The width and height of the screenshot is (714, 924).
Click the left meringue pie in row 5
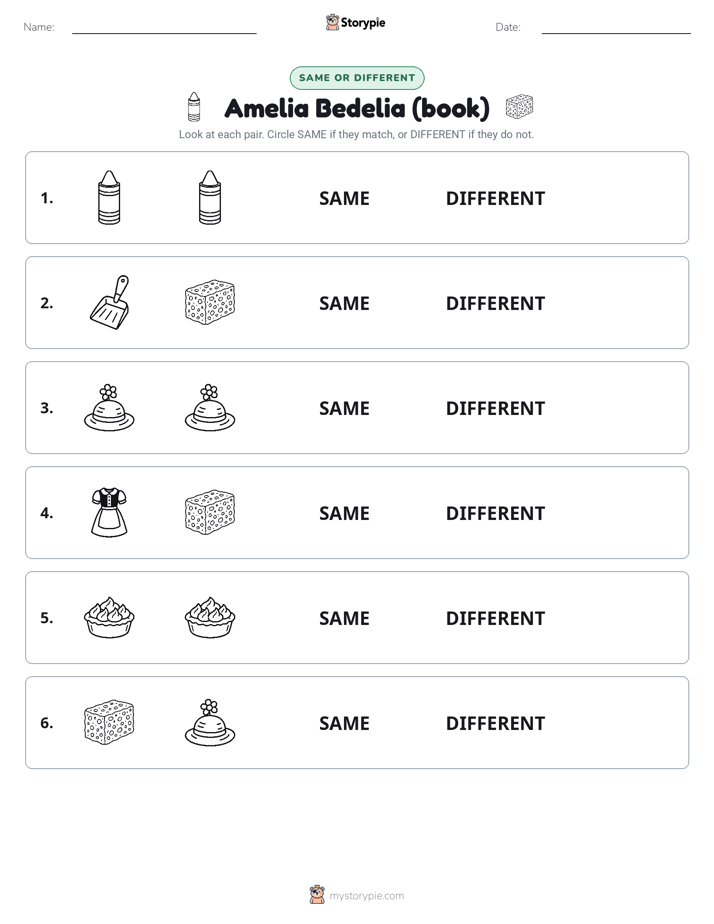(109, 617)
